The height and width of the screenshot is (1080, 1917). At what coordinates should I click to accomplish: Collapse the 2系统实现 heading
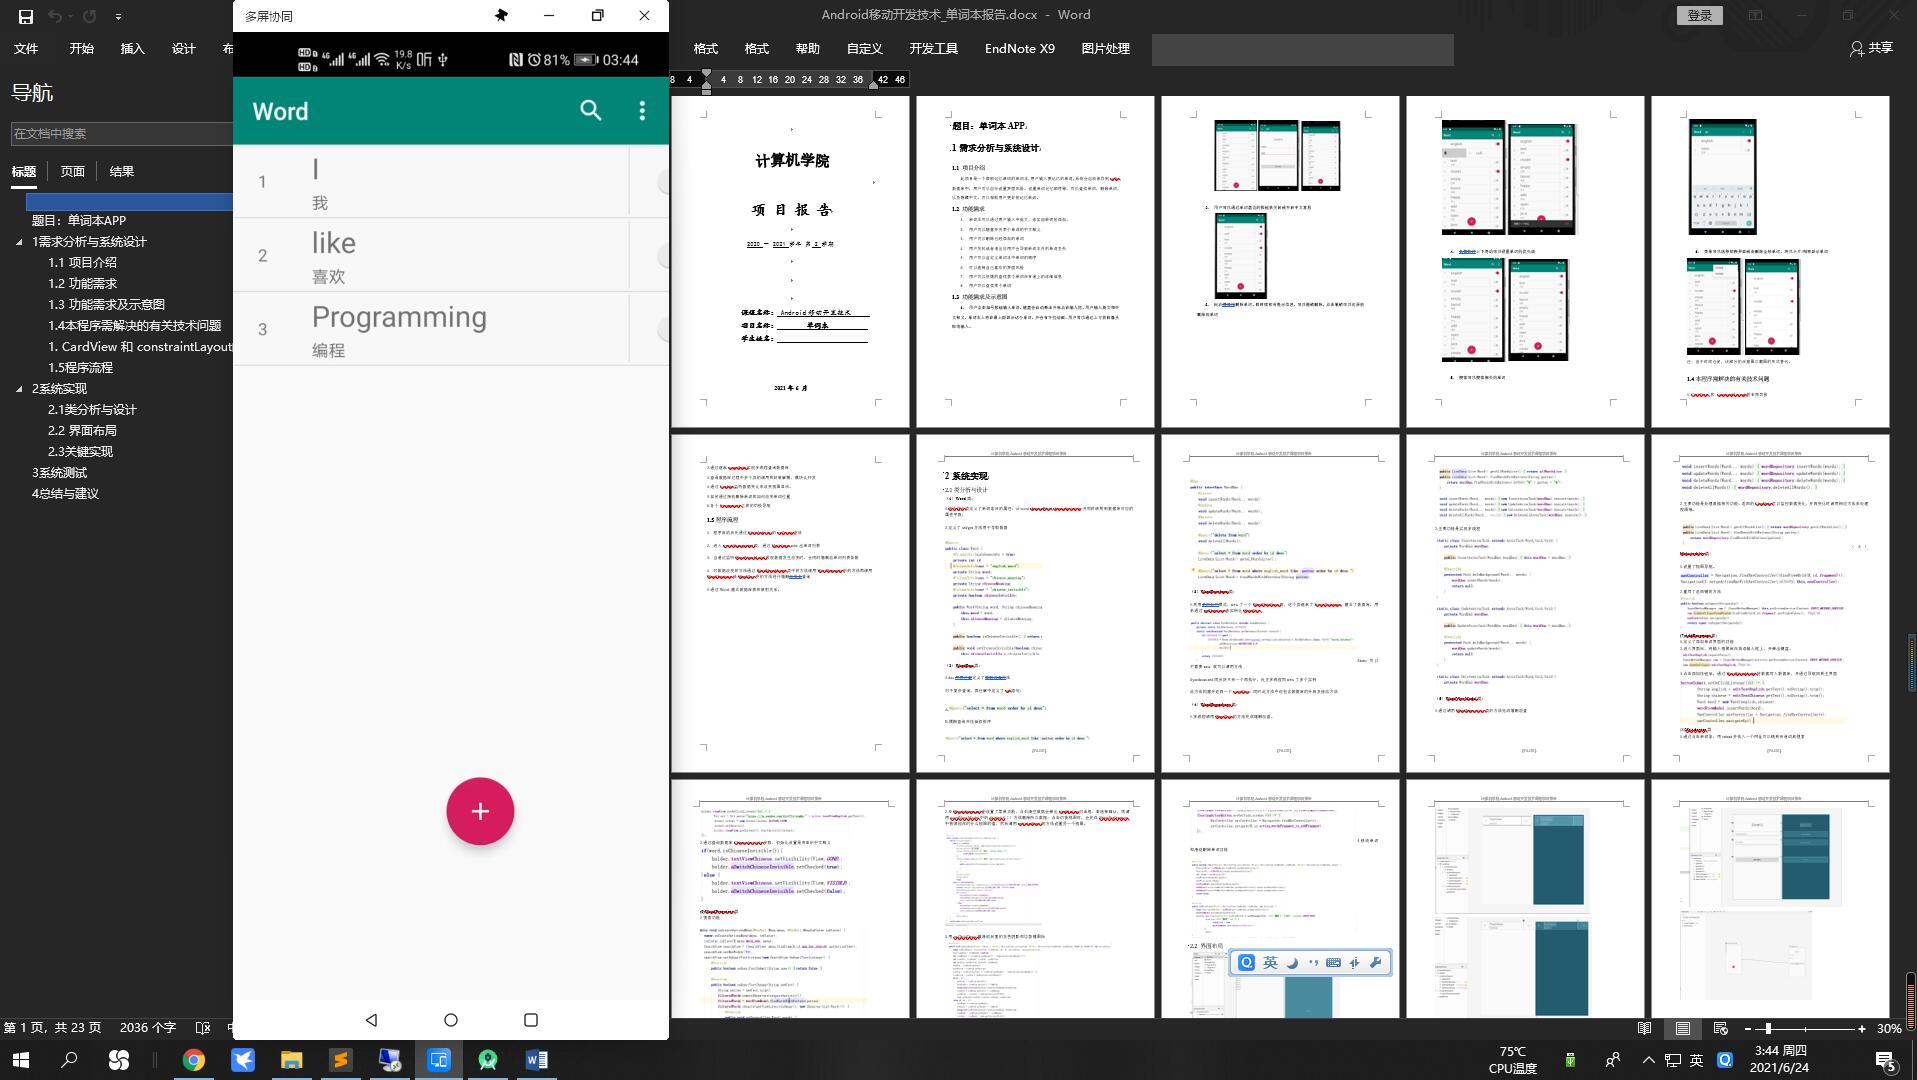19,389
